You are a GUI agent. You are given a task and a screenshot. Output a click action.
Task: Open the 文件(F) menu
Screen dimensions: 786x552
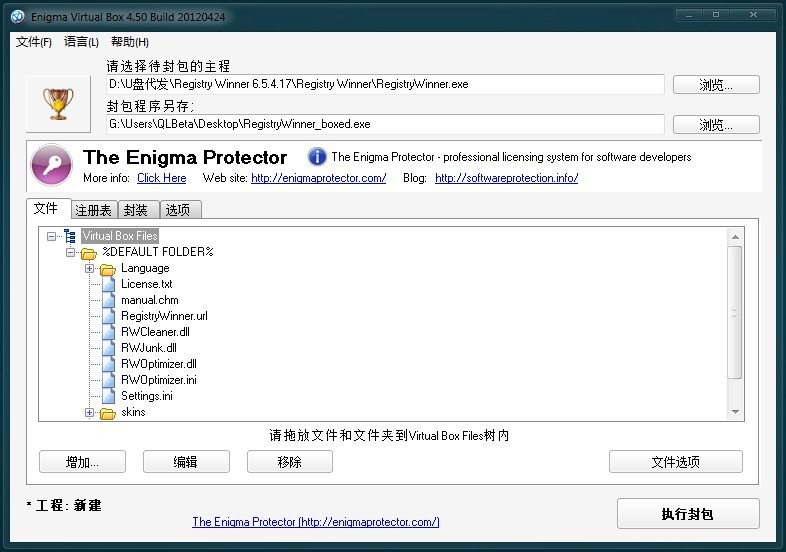pyautogui.click(x=34, y=42)
